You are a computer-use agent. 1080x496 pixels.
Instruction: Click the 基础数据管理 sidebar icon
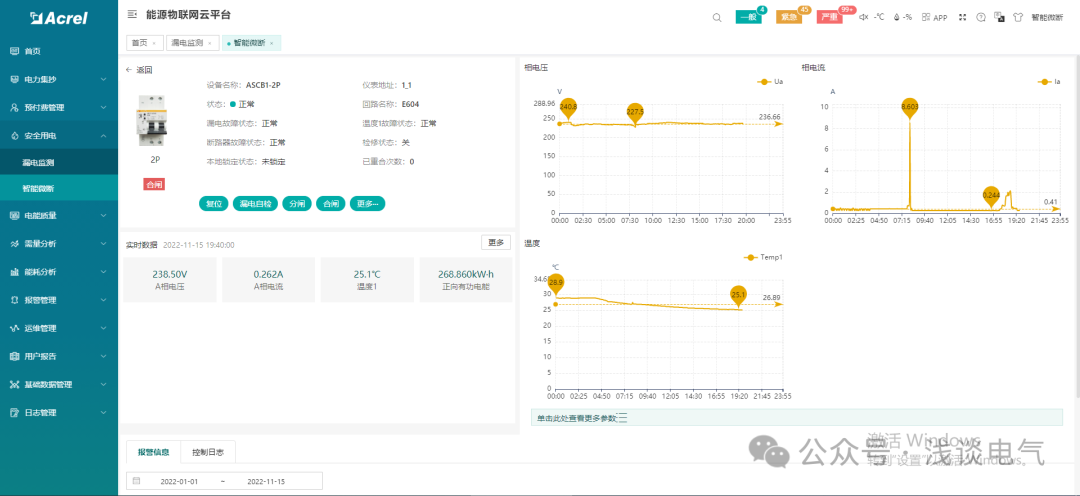tap(14, 384)
